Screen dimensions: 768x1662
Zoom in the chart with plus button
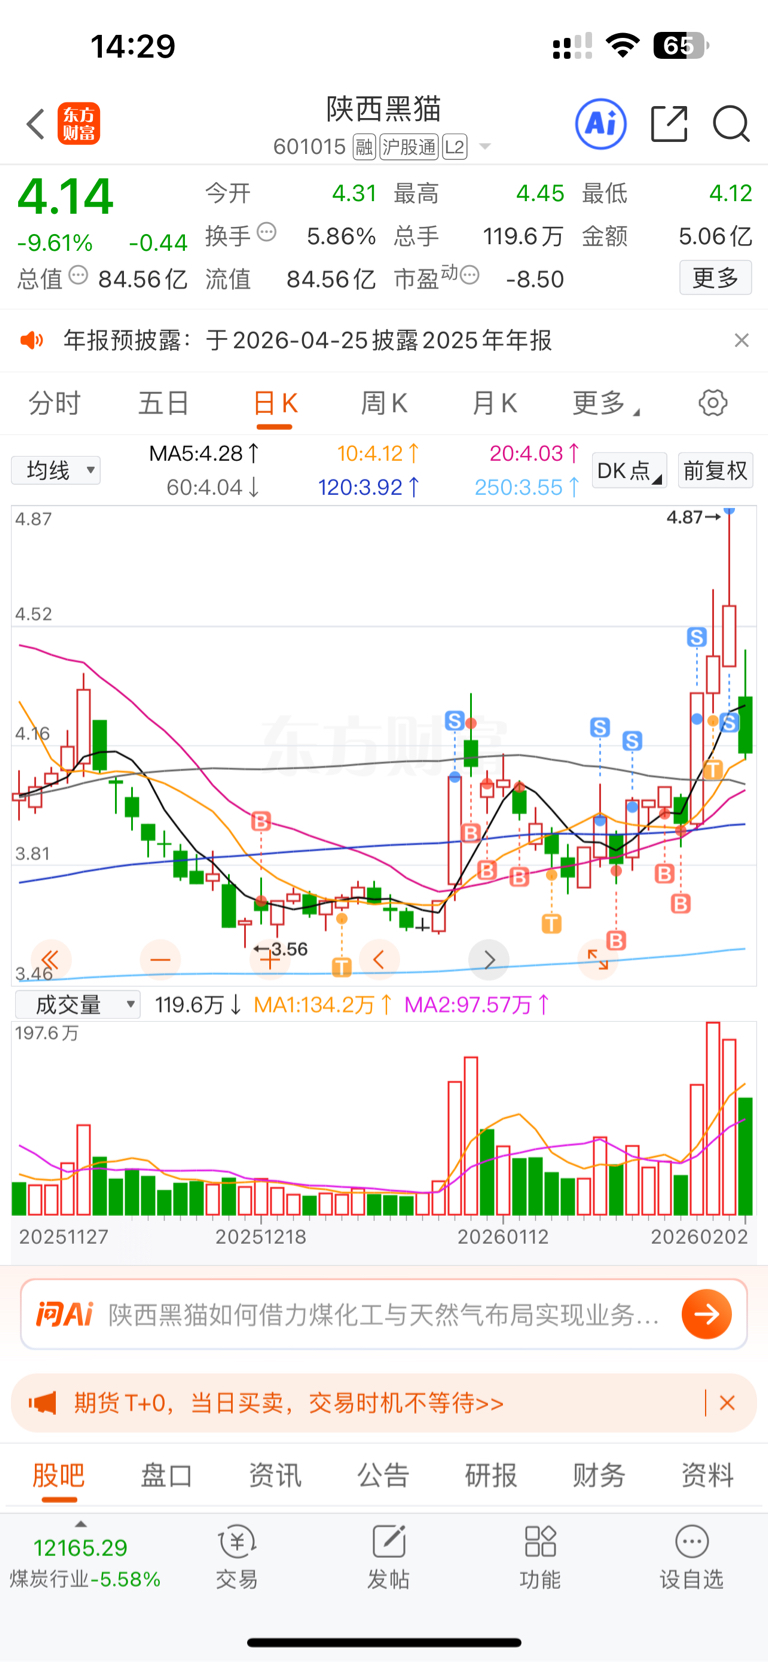[x=269, y=959]
